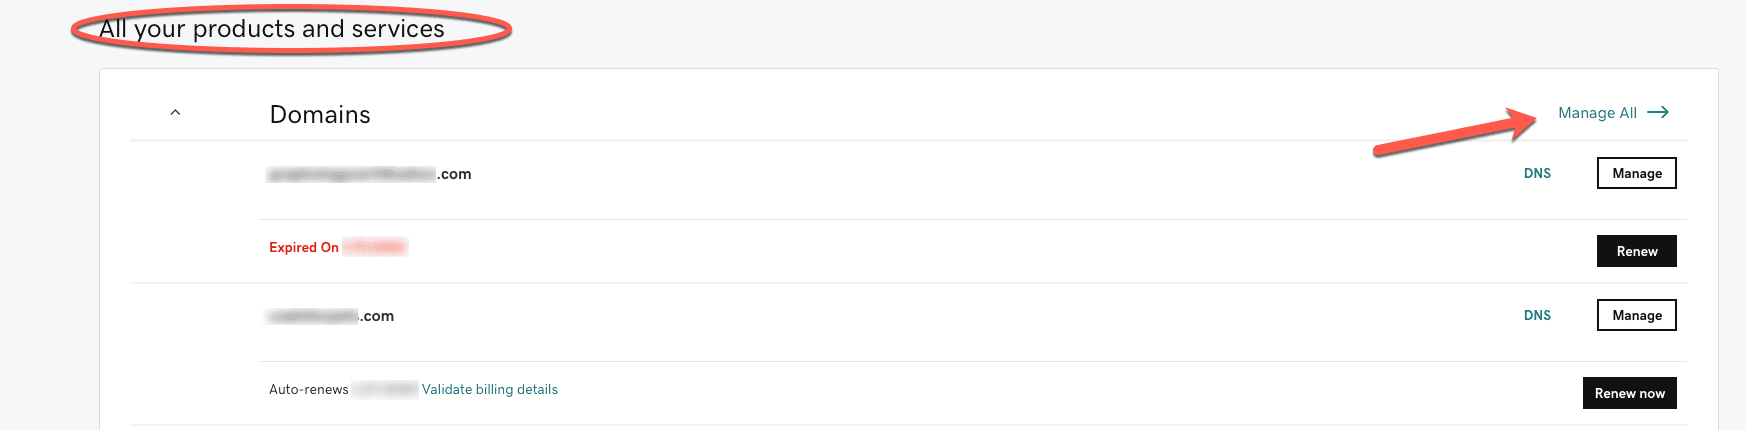Viewport: 1746px width, 430px height.
Task: Collapse the Domains section chevron
Action: 175,113
